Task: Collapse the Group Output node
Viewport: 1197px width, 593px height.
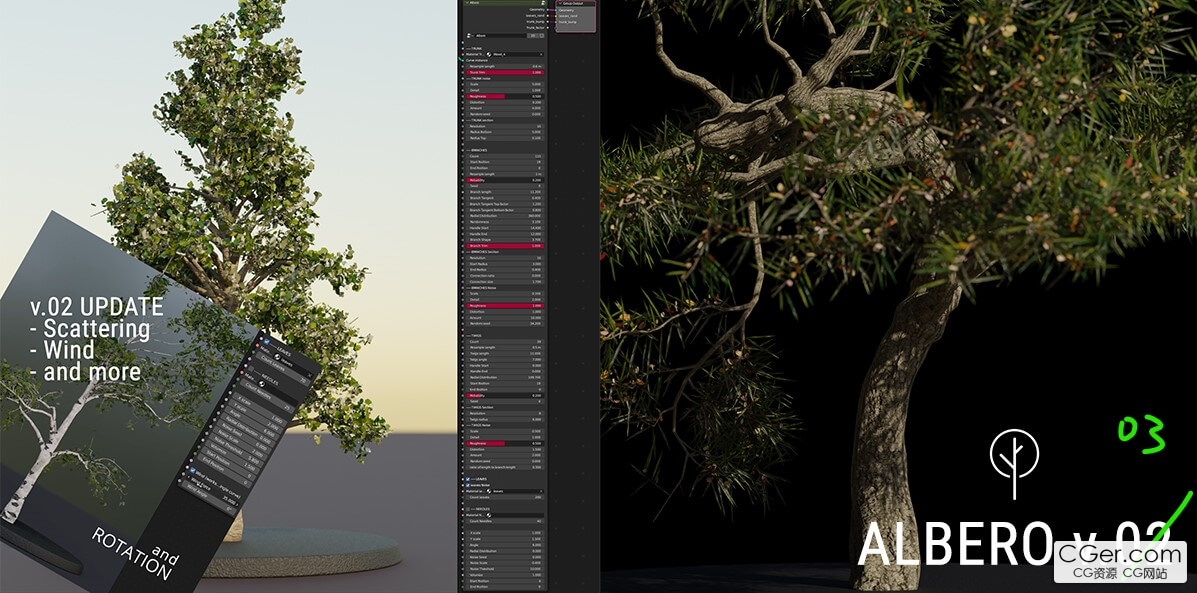Action: 560,3
